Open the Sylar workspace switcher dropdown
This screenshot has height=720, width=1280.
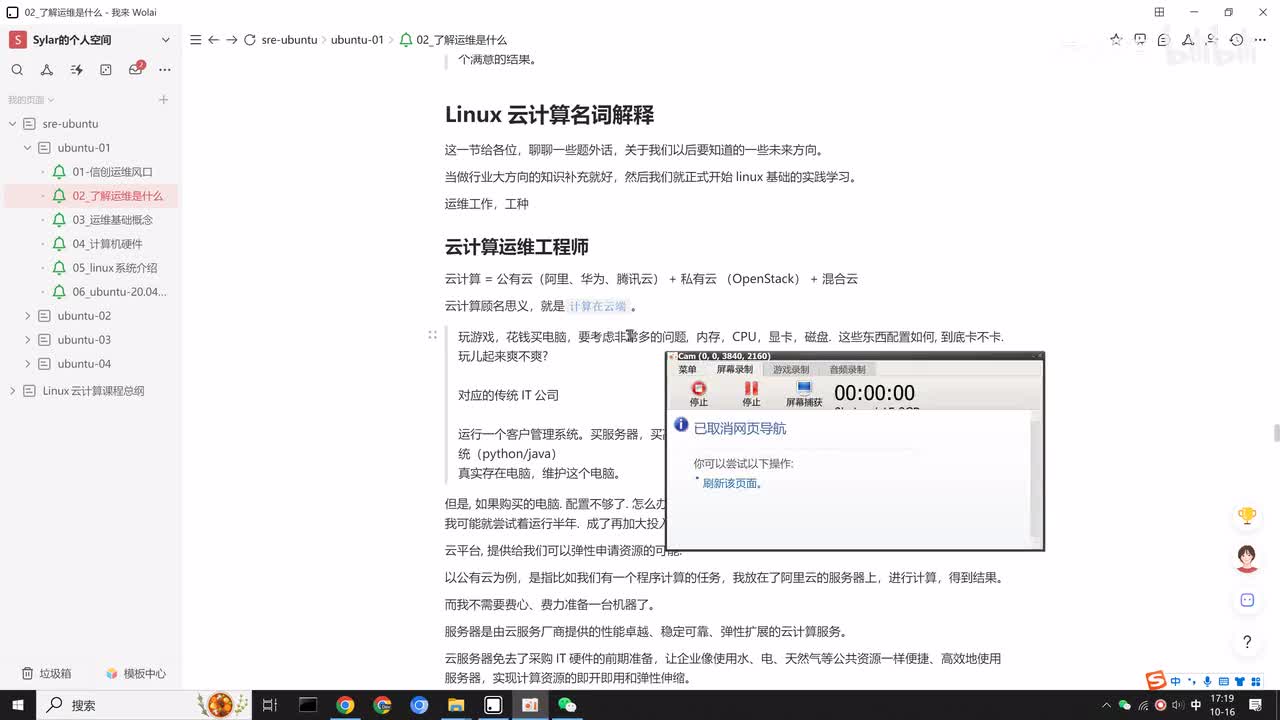[166, 40]
